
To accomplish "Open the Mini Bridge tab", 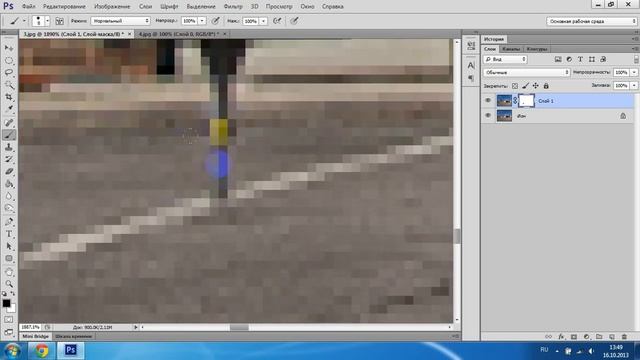I will click(x=36, y=336).
